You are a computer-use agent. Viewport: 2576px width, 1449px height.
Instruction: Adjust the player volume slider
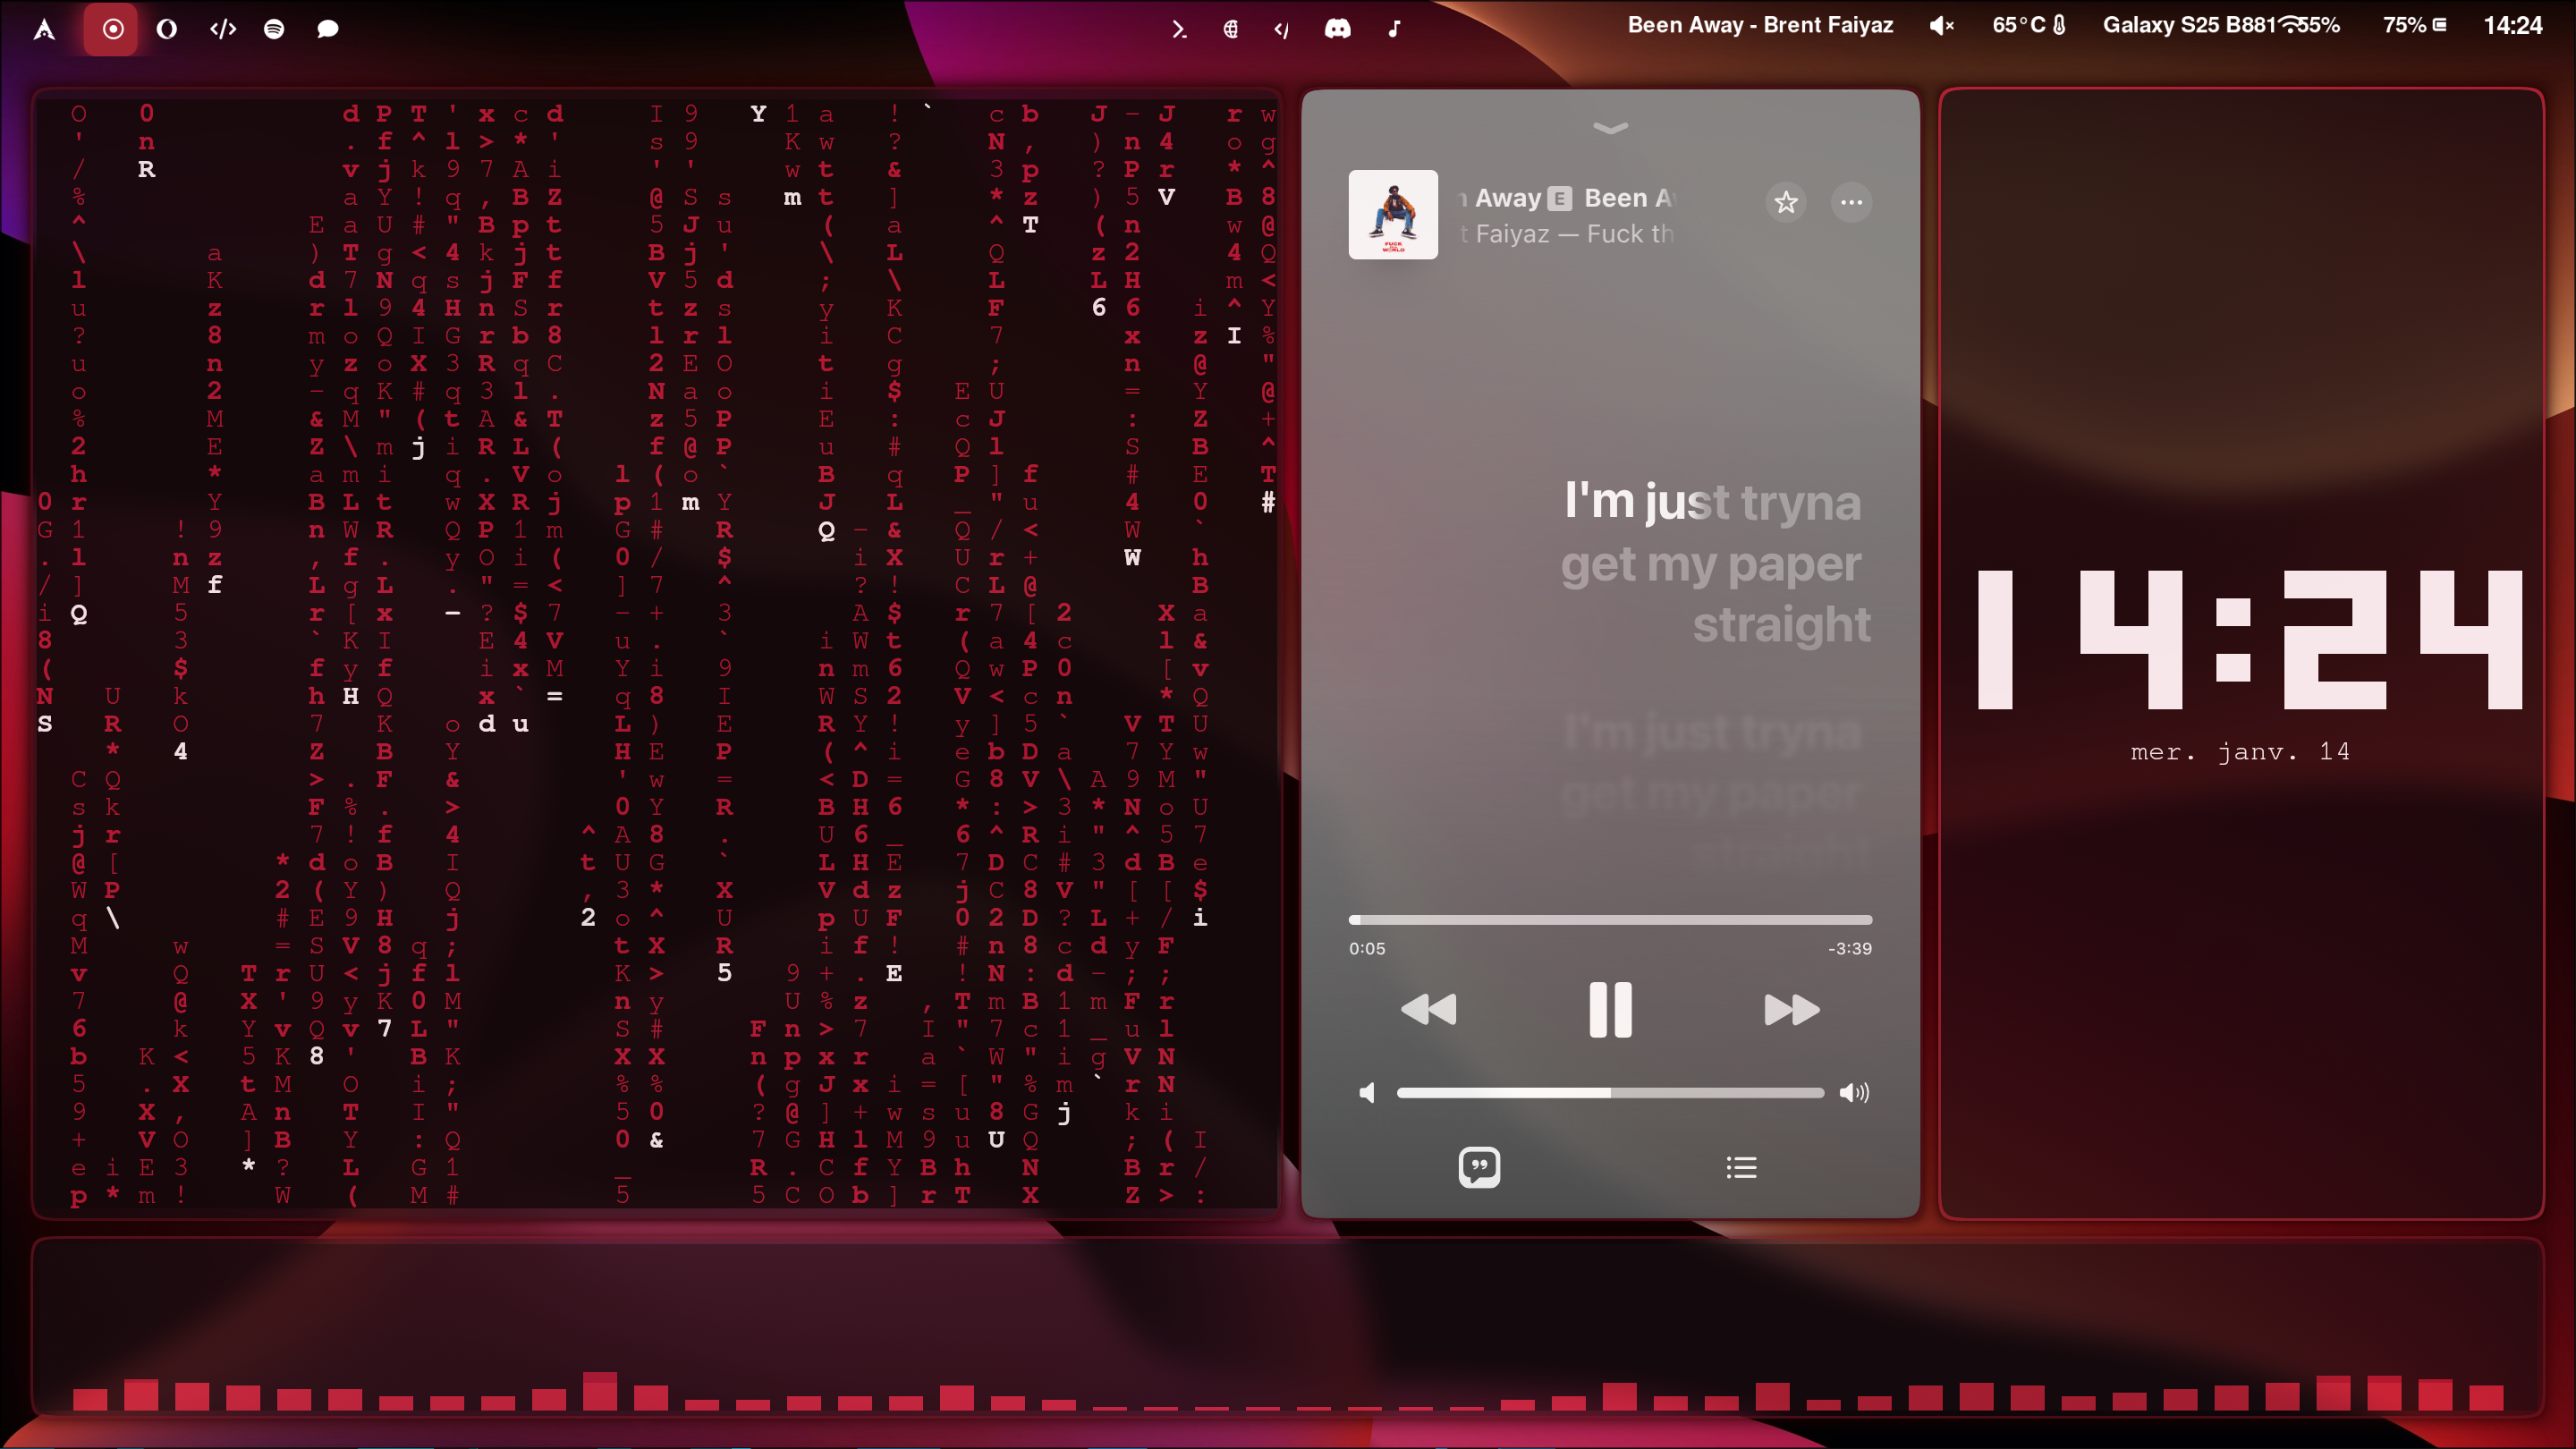coord(1610,1093)
